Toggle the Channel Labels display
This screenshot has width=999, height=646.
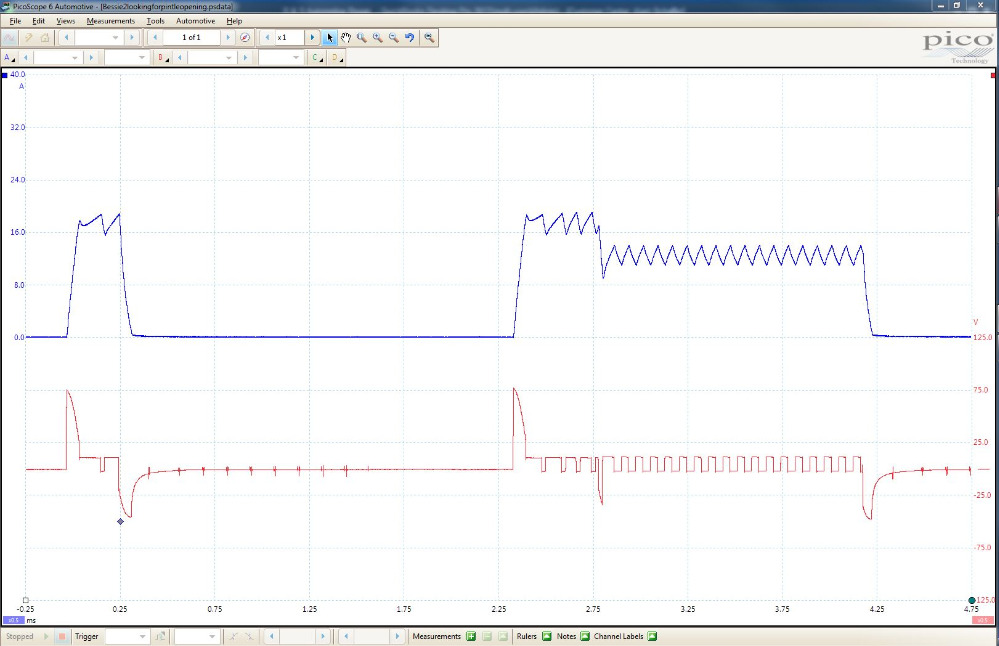point(652,636)
